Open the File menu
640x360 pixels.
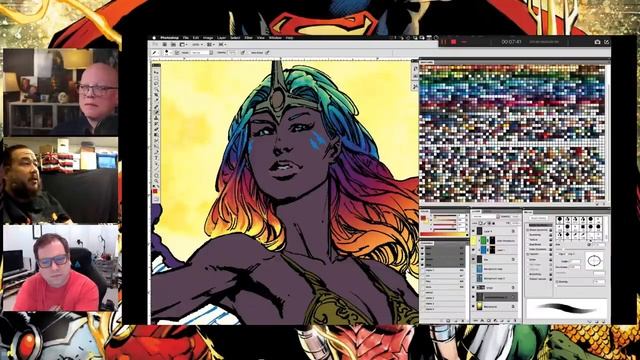pyautogui.click(x=186, y=38)
